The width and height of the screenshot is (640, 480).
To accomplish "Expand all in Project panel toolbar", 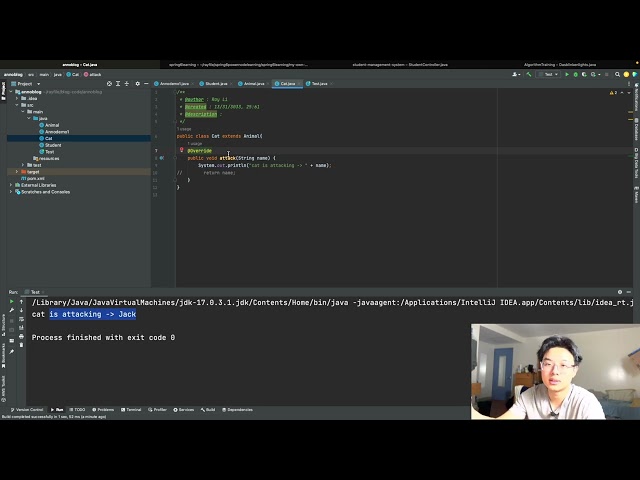I will (x=118, y=84).
